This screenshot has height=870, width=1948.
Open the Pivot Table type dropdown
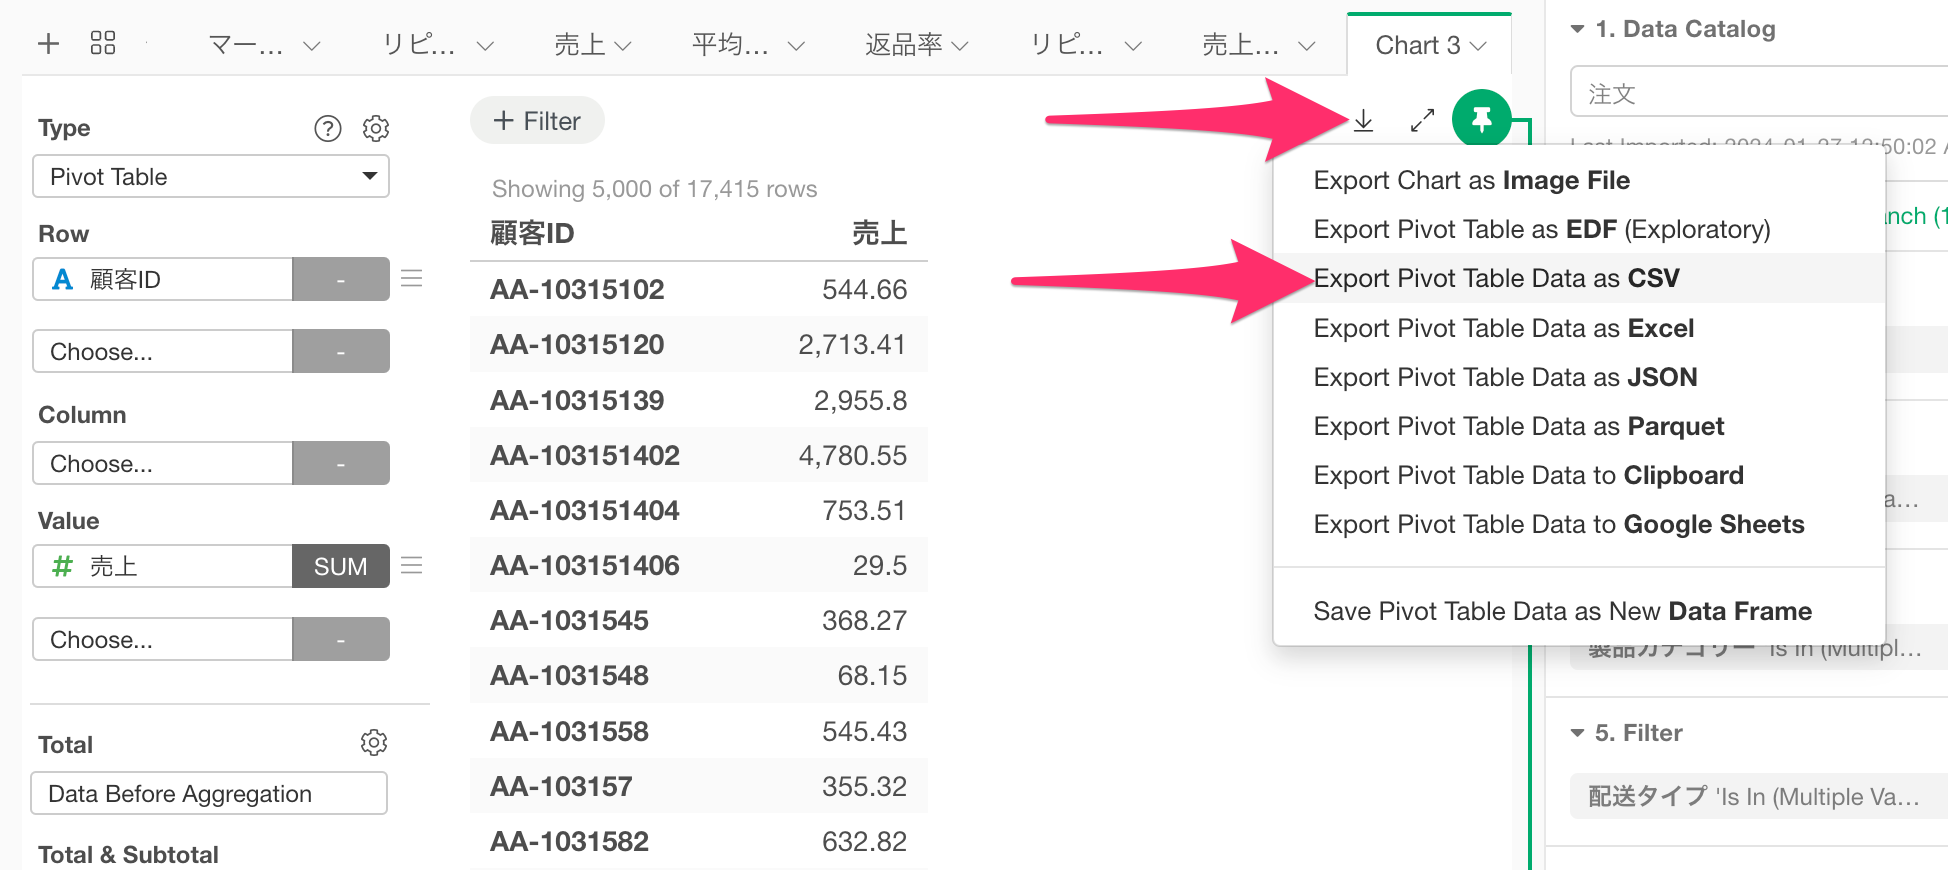211,177
